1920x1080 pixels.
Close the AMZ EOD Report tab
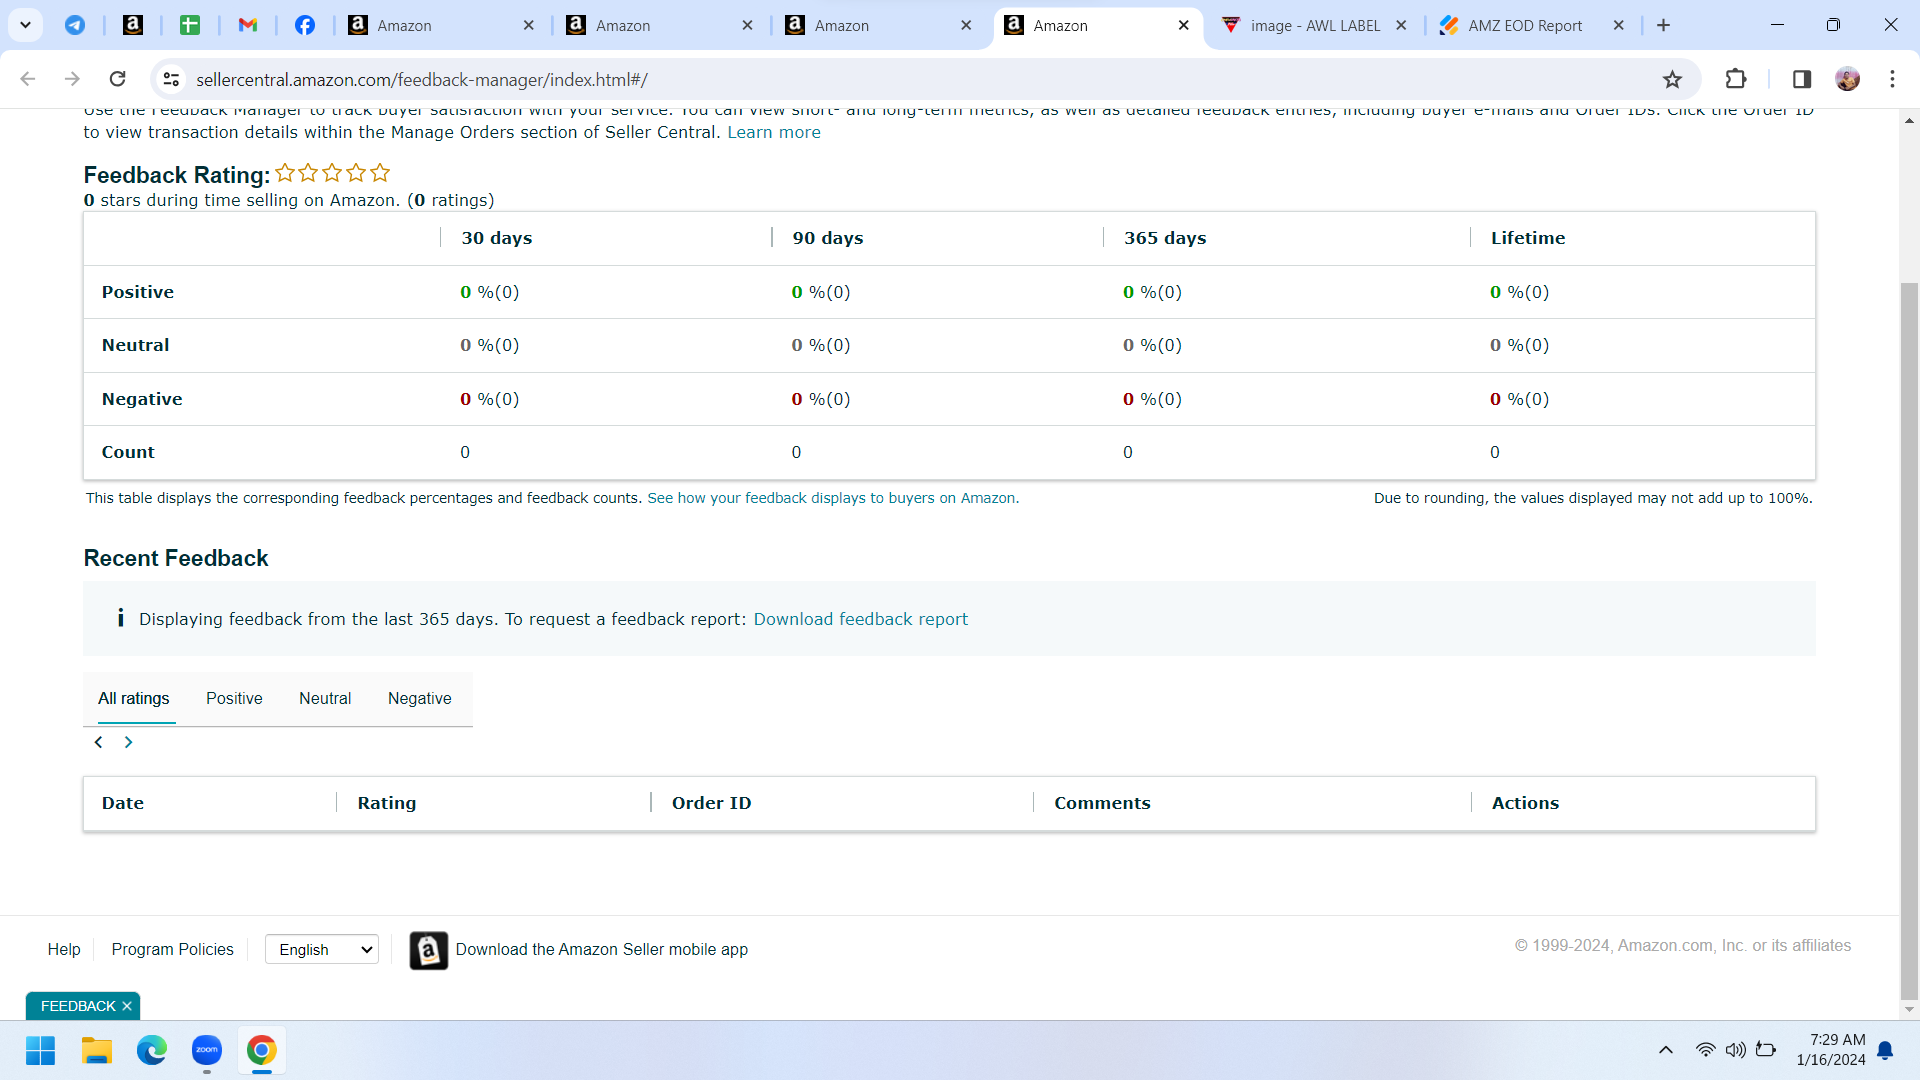pyautogui.click(x=1619, y=25)
